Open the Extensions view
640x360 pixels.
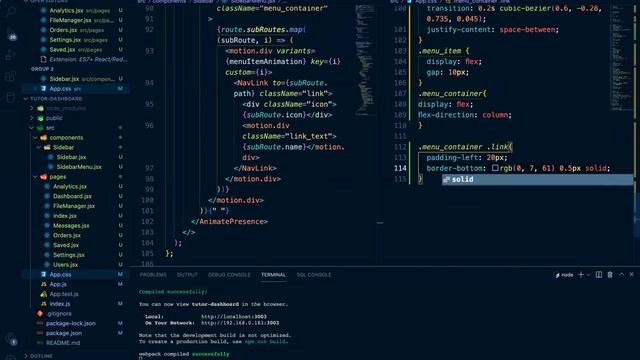[11, 76]
